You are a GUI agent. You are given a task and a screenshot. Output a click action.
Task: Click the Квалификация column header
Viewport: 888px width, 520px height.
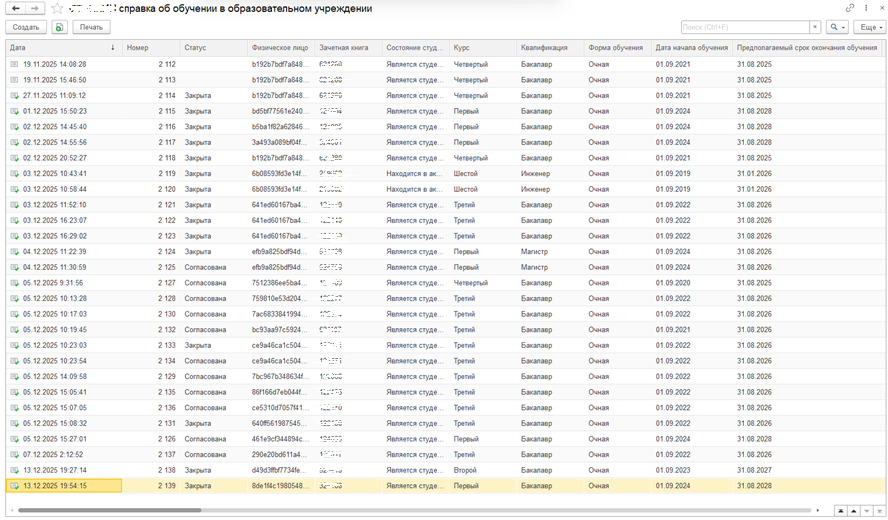tap(550, 48)
